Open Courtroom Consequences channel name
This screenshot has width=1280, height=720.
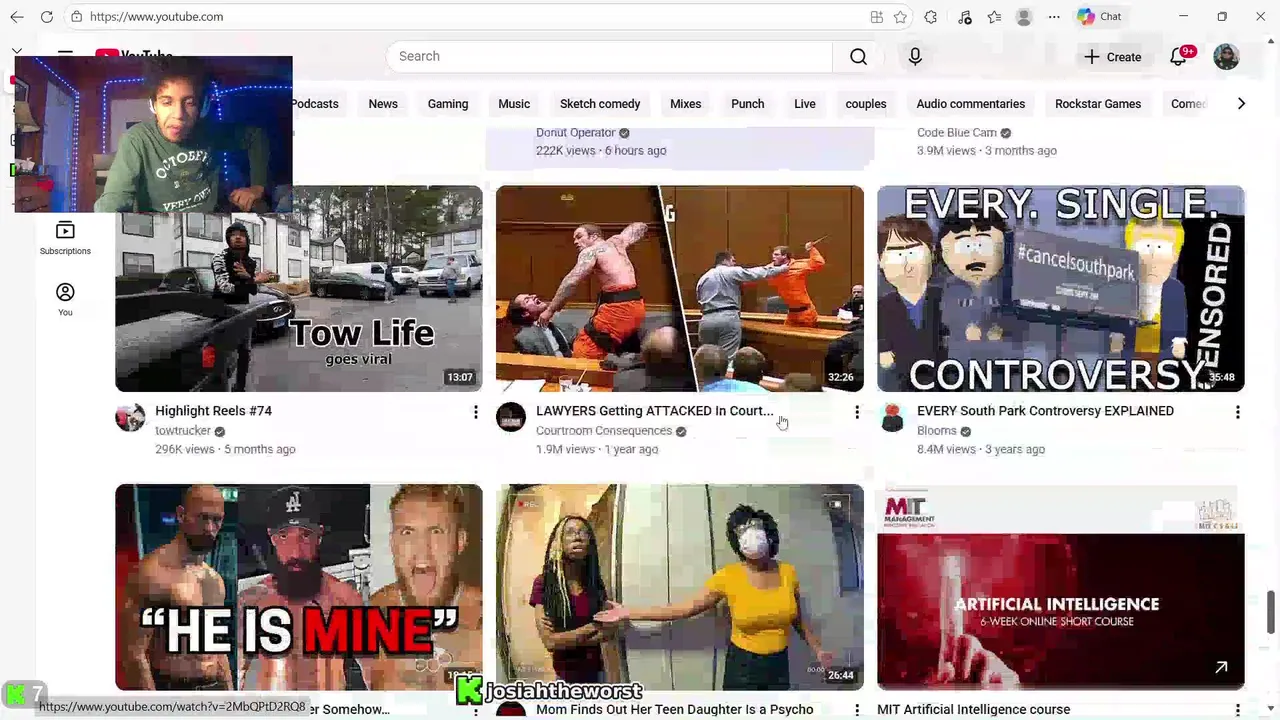coord(604,431)
